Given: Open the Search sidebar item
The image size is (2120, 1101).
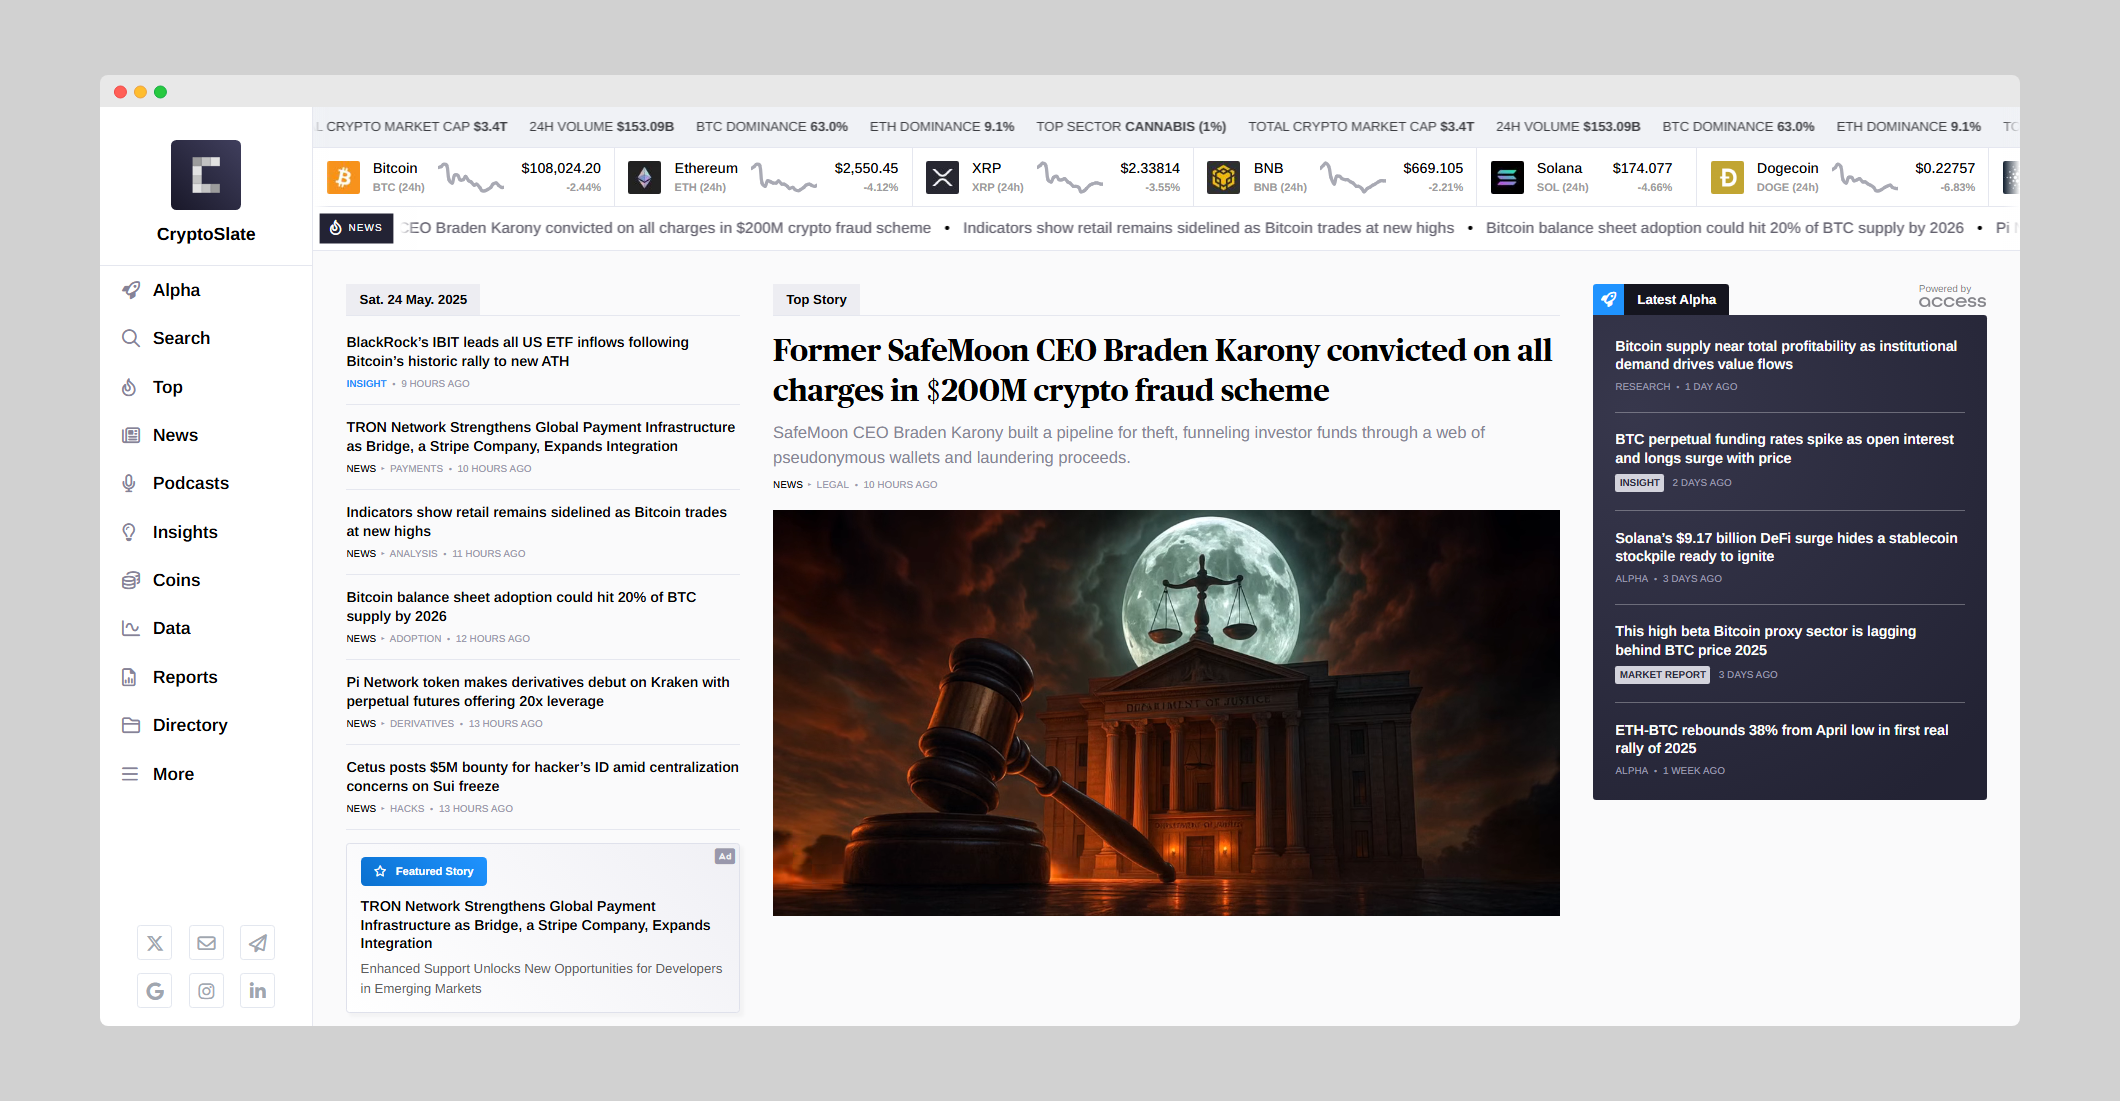Looking at the screenshot, I should 180,338.
